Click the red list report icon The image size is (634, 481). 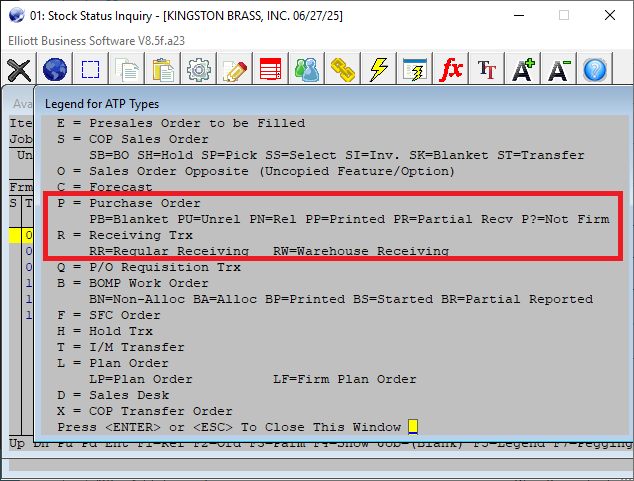coord(271,70)
